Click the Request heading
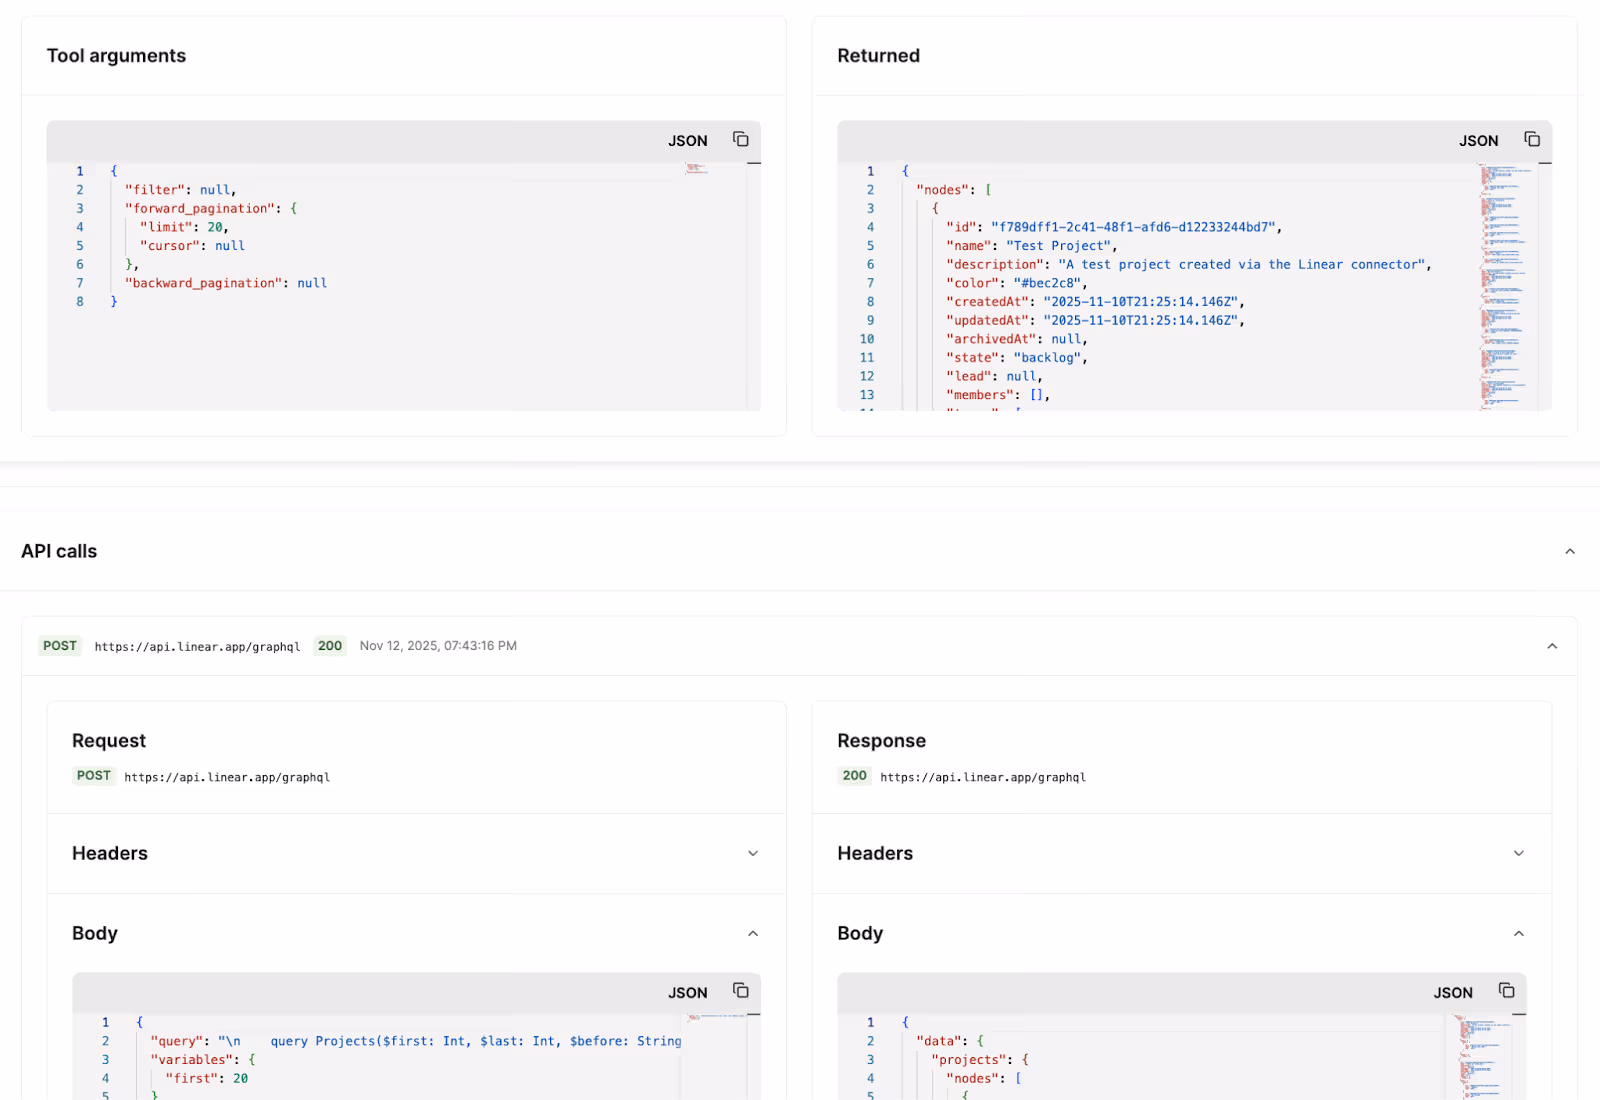The height and width of the screenshot is (1100, 1600). coord(109,741)
